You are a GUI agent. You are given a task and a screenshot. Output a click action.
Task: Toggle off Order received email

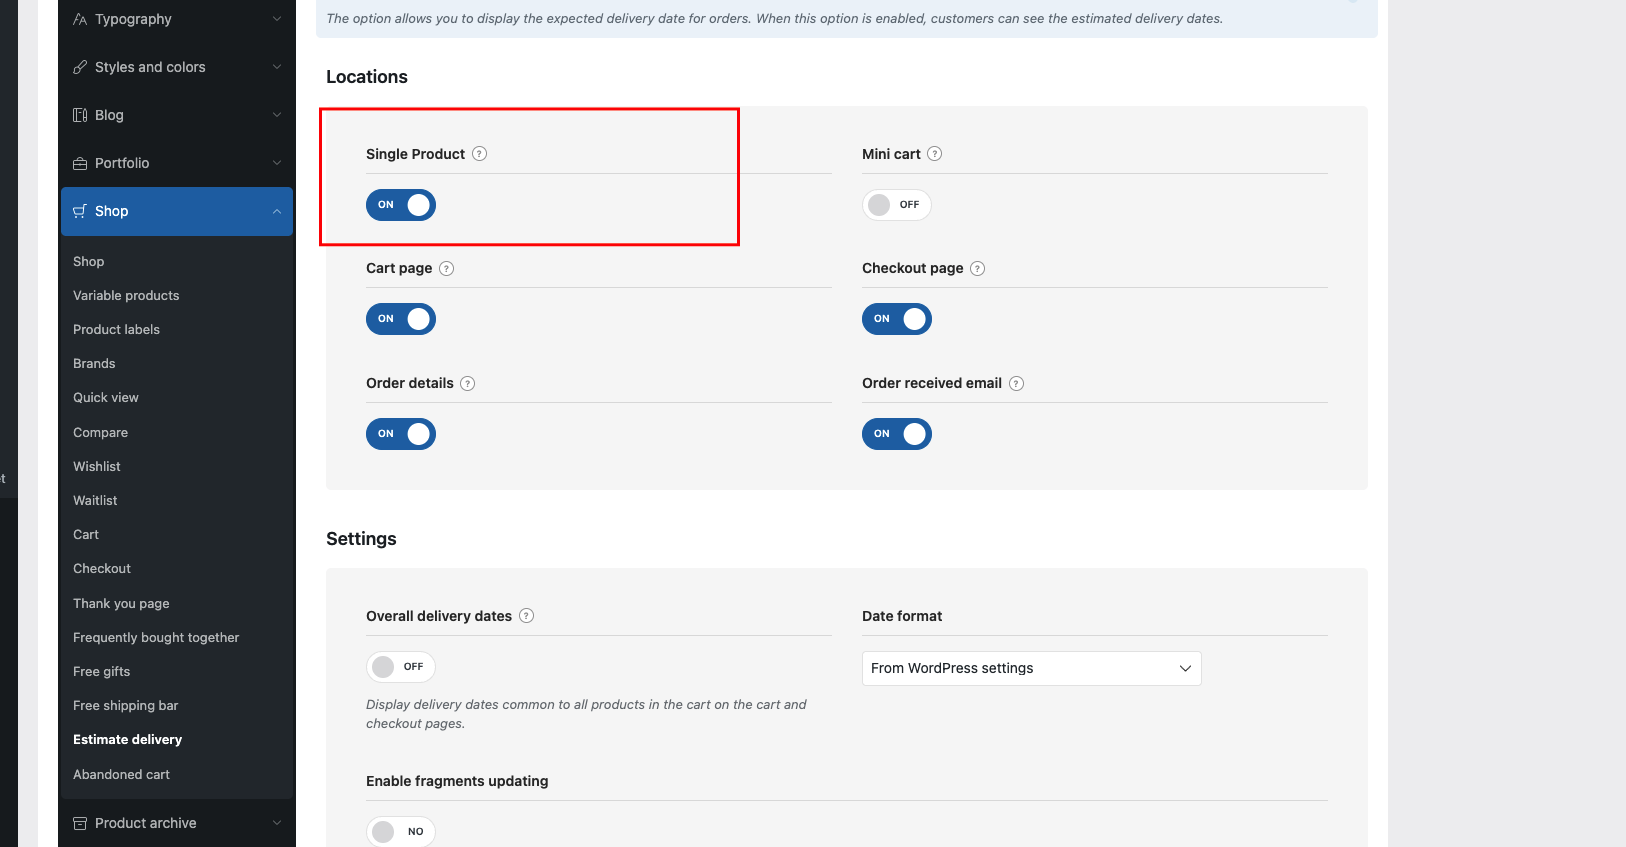click(x=897, y=434)
